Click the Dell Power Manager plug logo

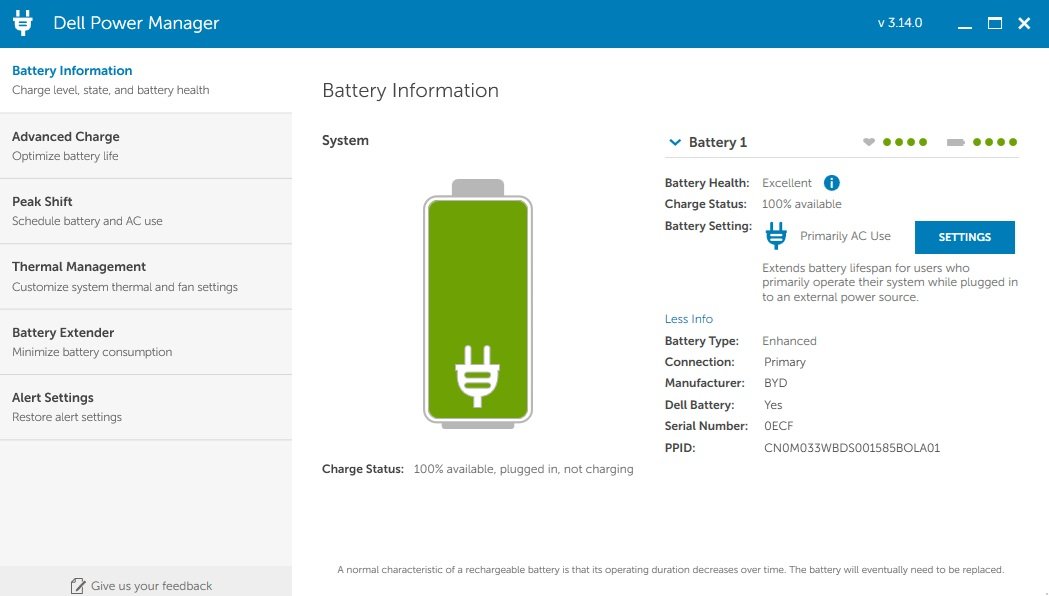[23, 23]
